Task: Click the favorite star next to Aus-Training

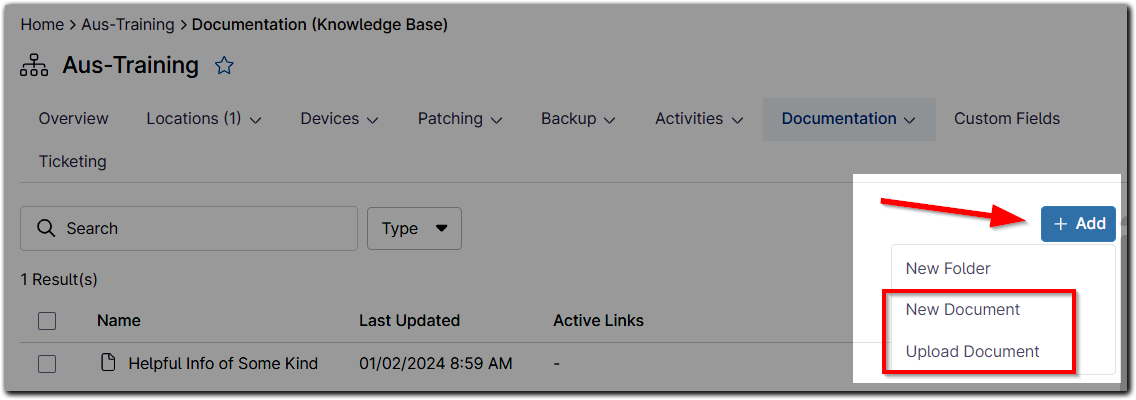Action: coord(224,66)
